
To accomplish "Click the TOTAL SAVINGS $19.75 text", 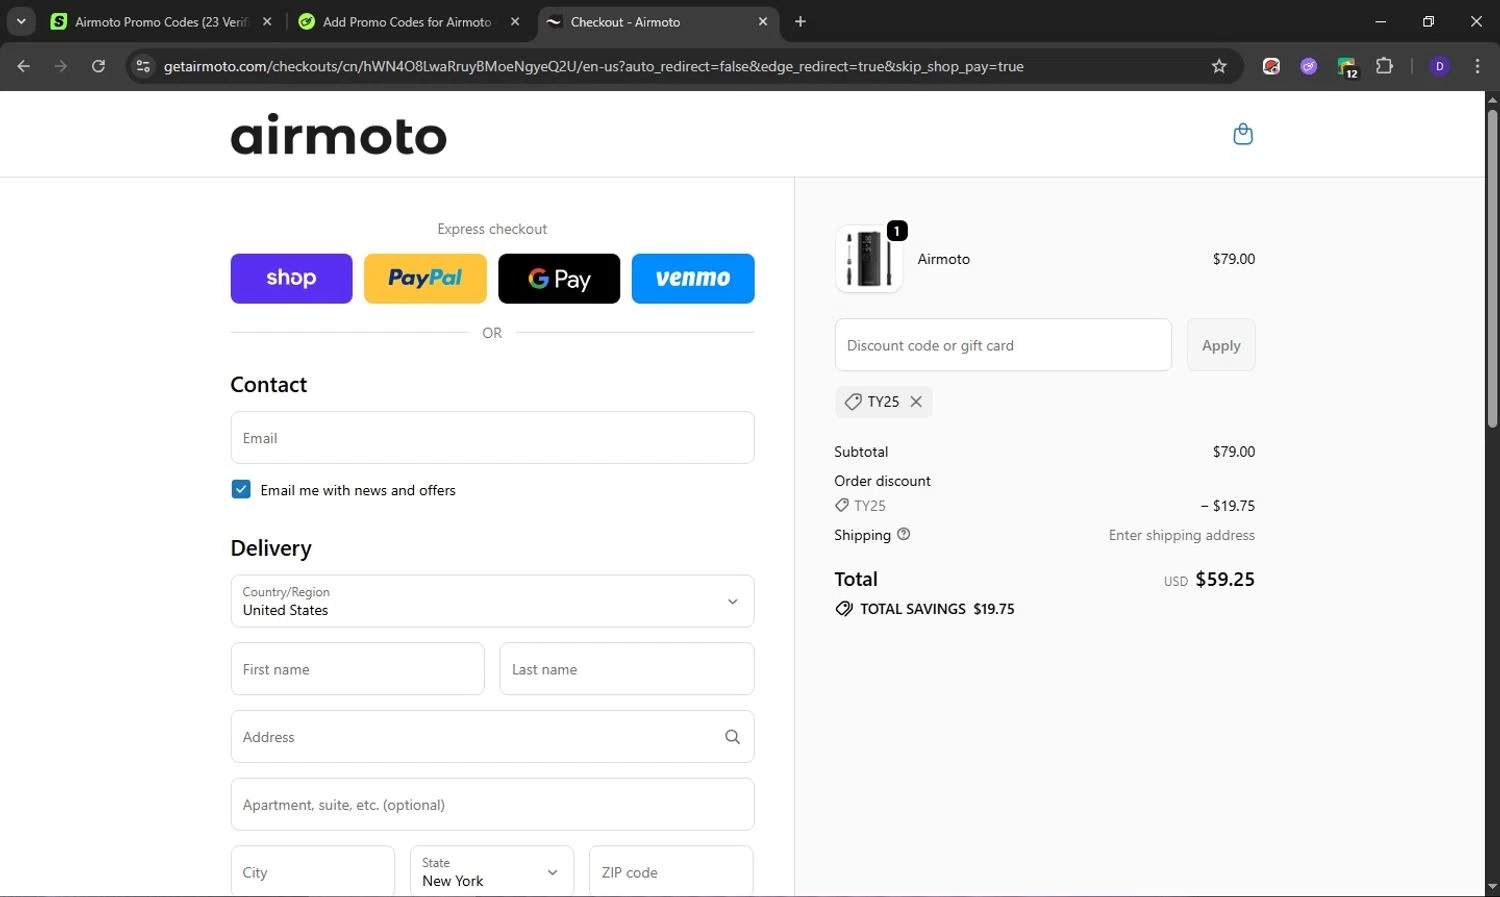I will pos(937,609).
